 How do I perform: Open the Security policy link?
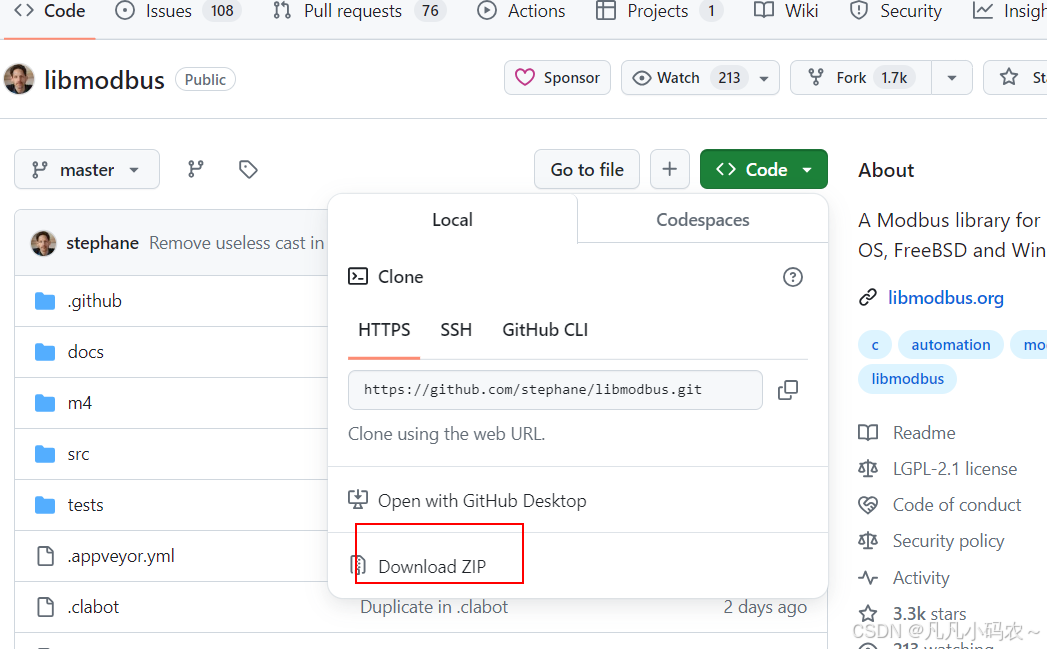point(948,541)
